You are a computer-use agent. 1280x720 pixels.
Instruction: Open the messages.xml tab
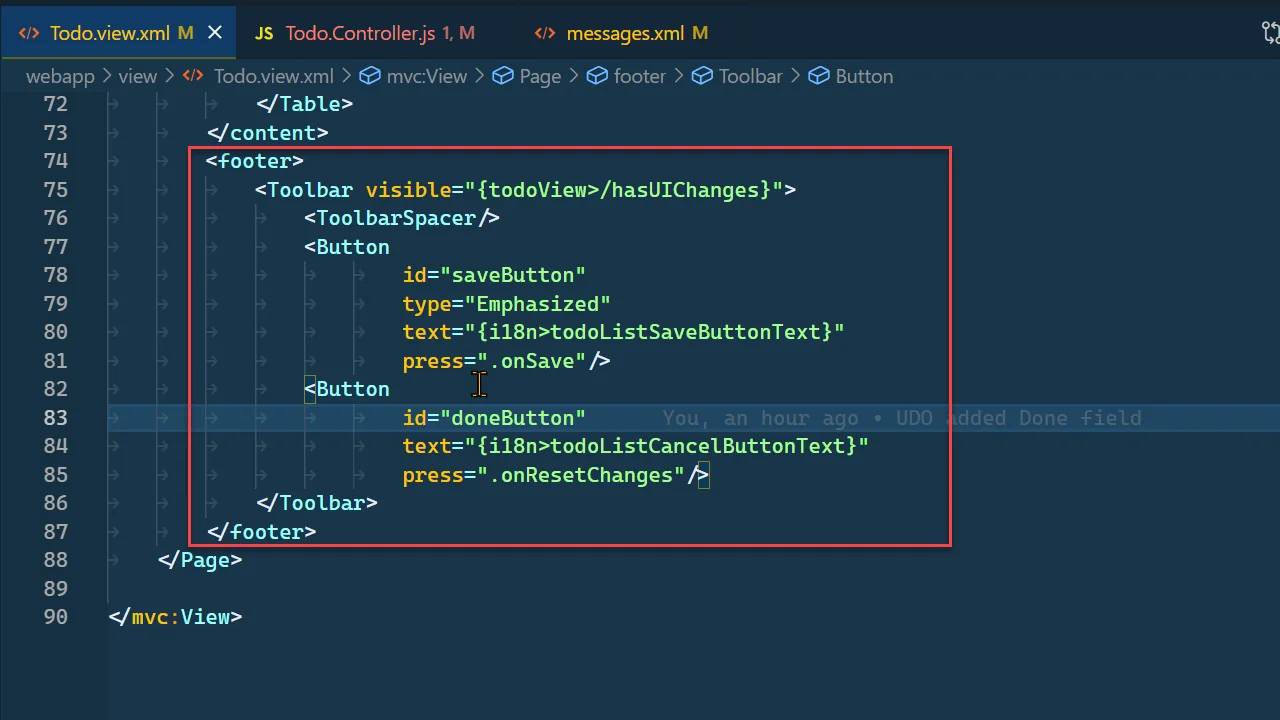pos(625,33)
